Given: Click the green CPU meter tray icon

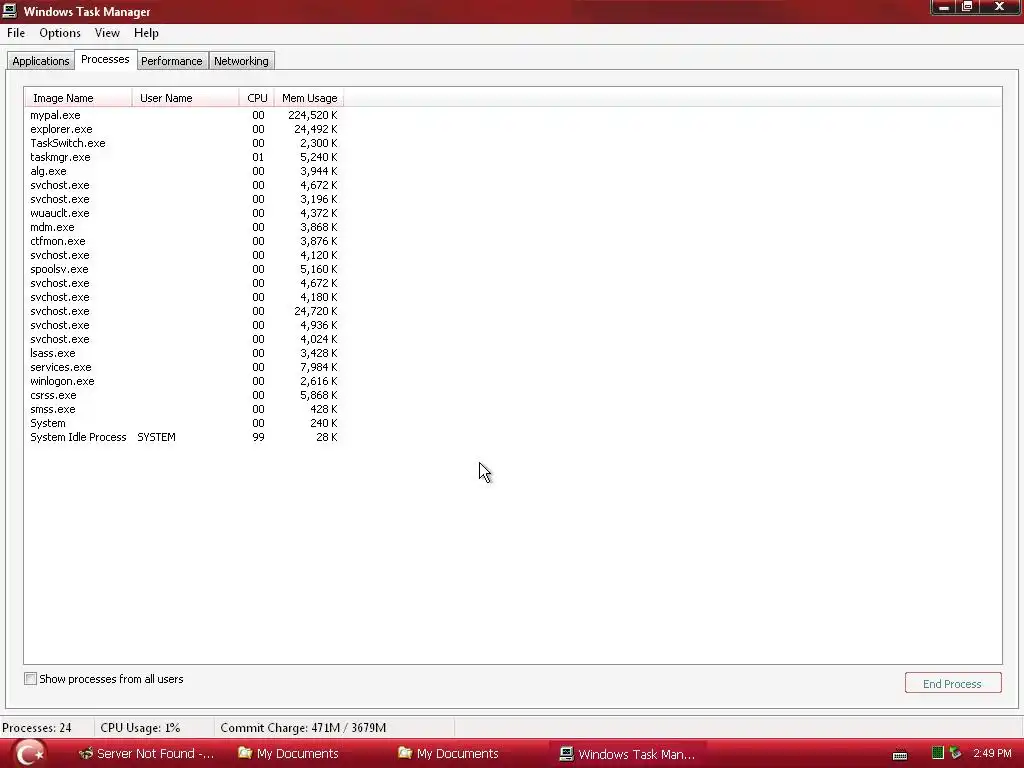Looking at the screenshot, I should 938,753.
